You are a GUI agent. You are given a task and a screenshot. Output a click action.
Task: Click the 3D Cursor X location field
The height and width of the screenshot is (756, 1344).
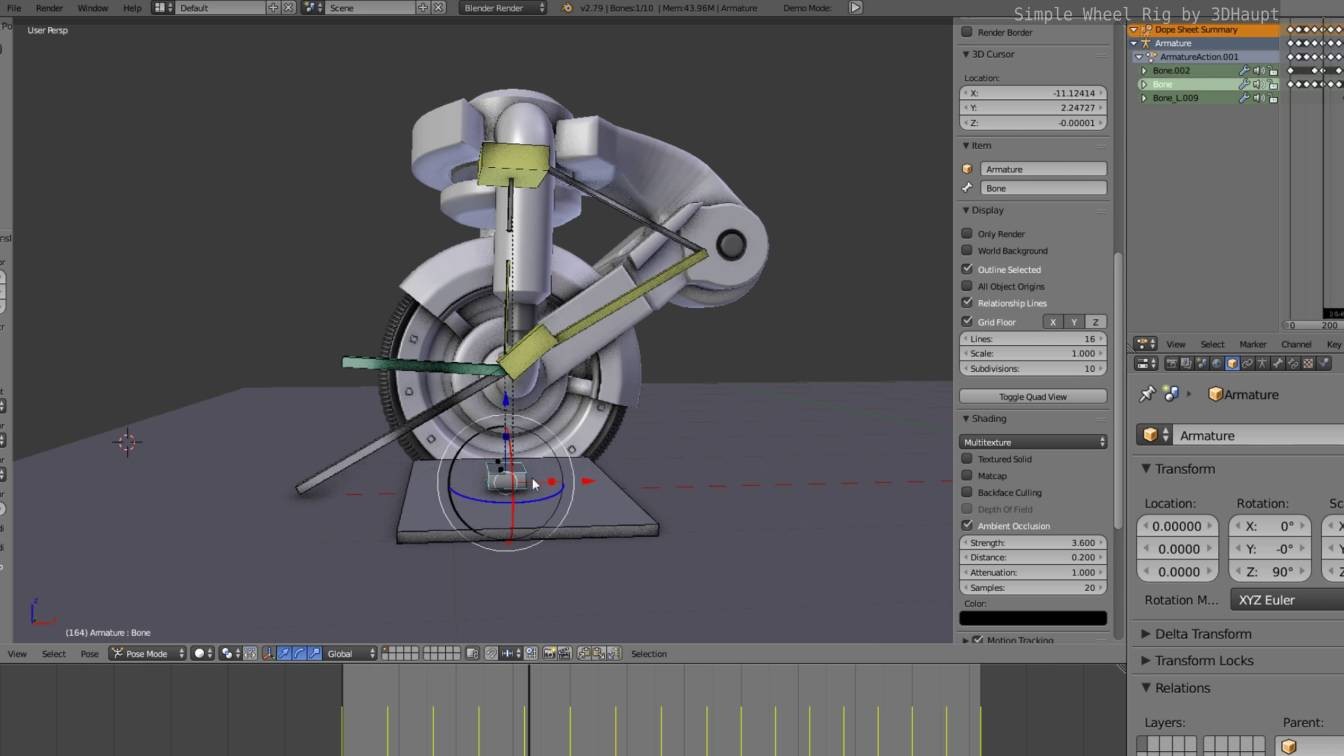click(1032, 92)
